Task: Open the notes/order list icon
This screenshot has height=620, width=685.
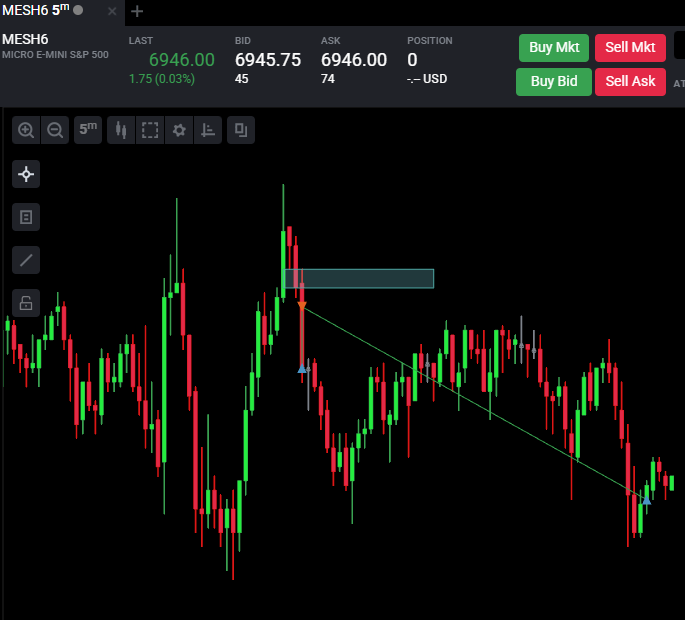Action: [x=26, y=217]
